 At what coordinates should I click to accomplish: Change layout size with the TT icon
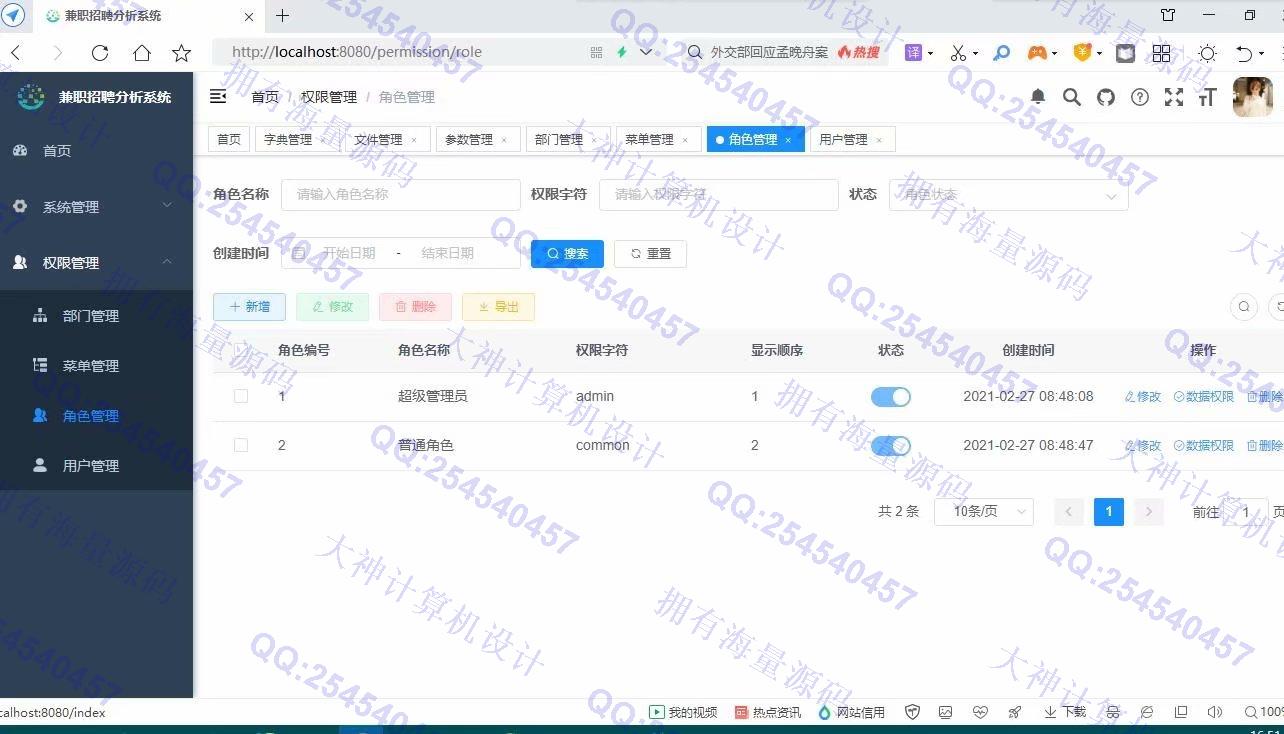pyautogui.click(x=1207, y=97)
